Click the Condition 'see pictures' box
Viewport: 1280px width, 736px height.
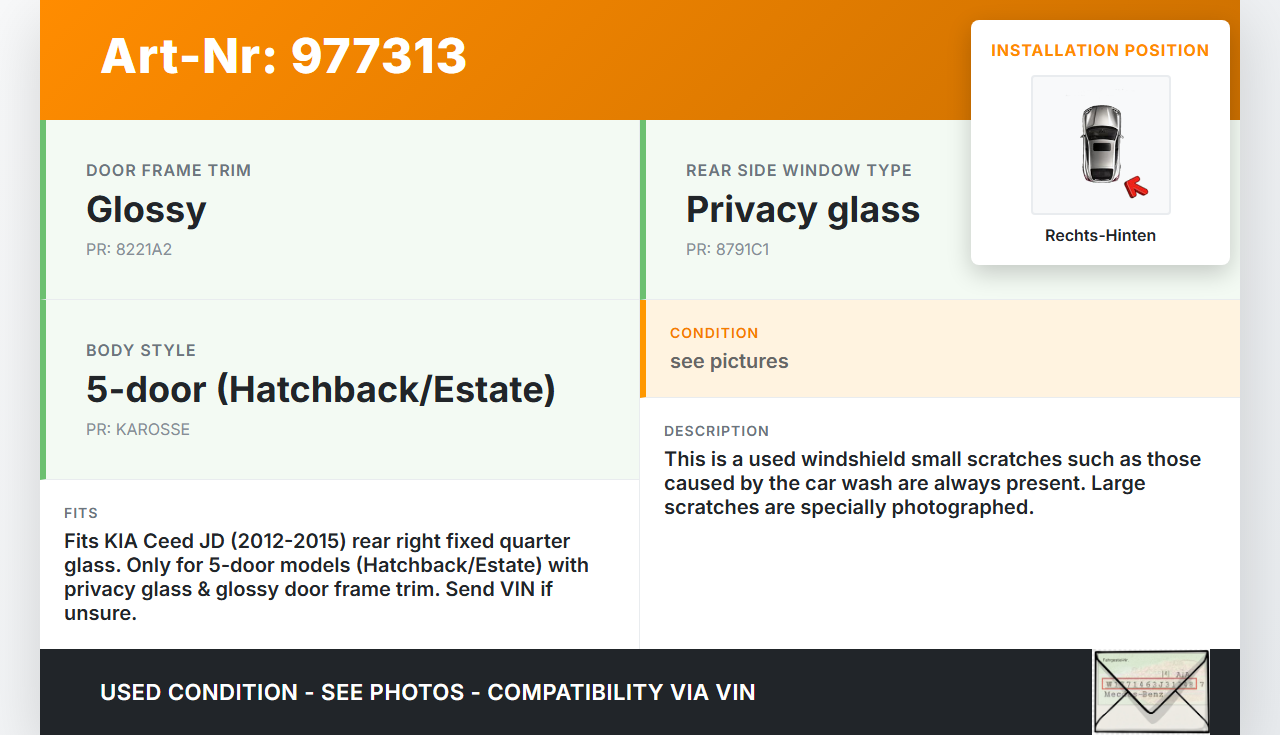tap(938, 348)
